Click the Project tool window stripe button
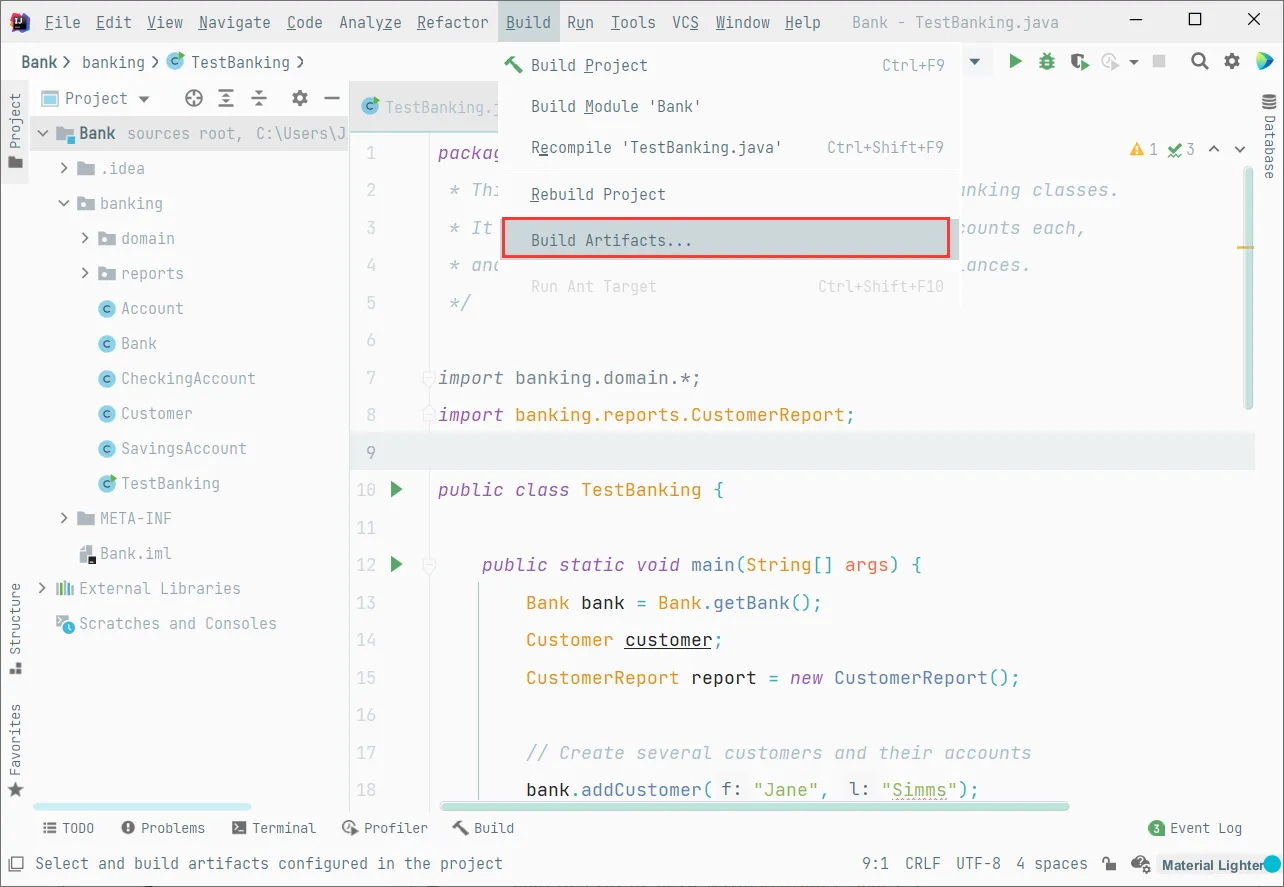1284x887 pixels. [x=15, y=132]
